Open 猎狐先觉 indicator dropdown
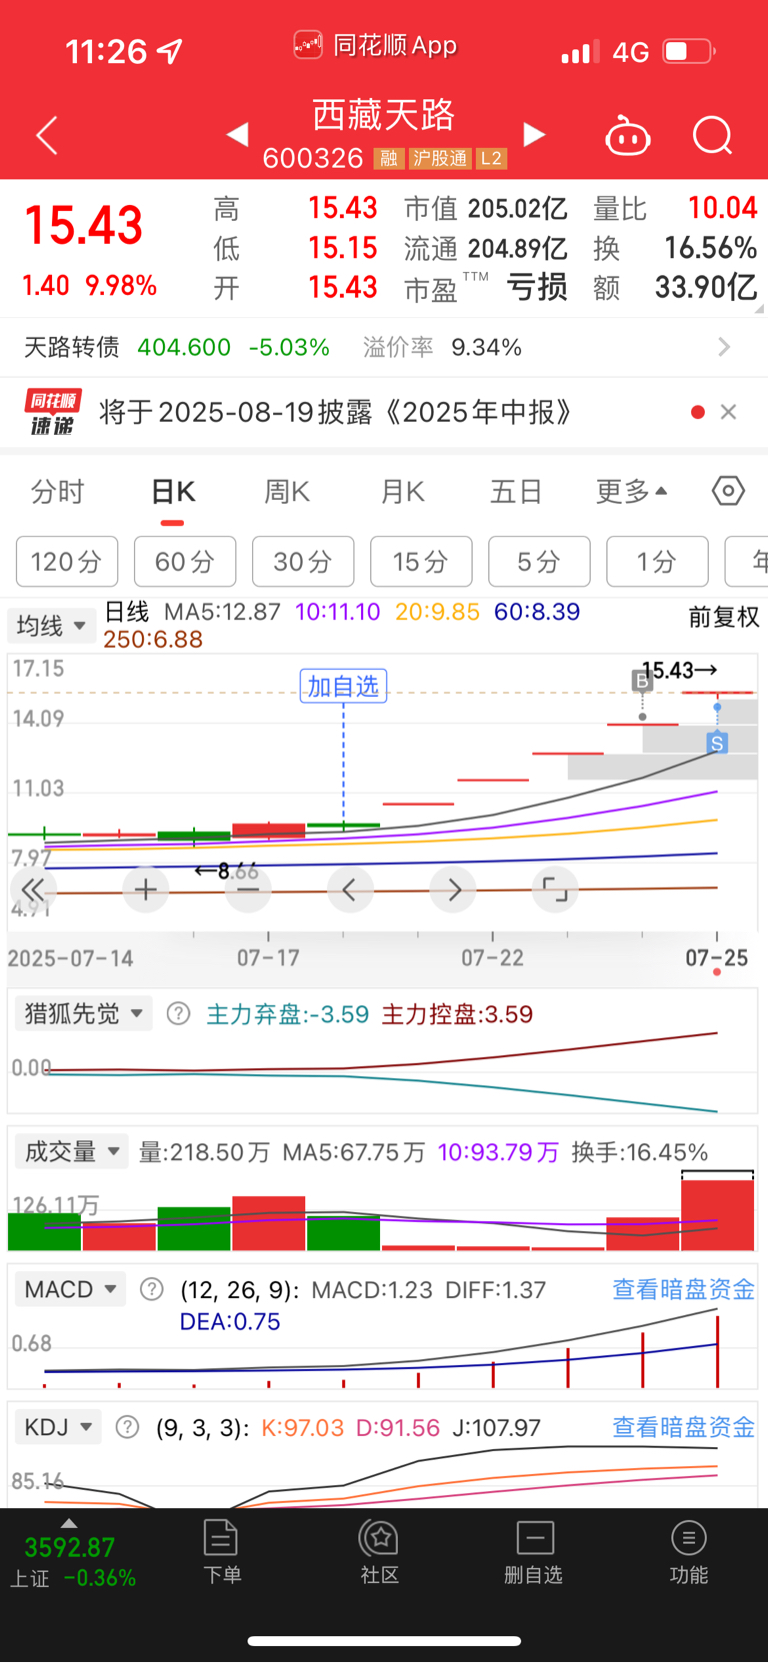 [x=83, y=1014]
